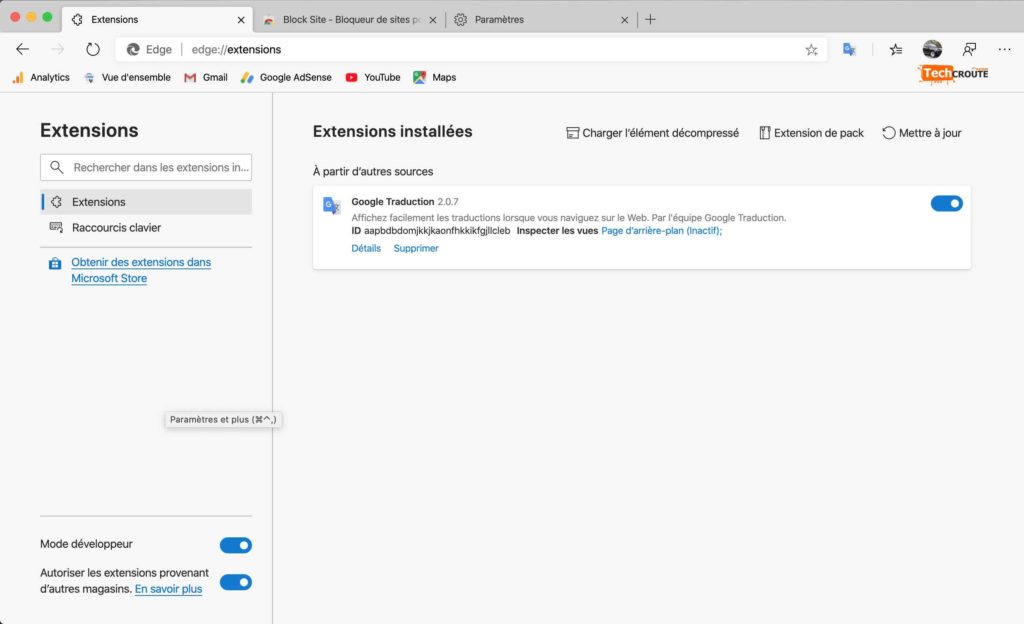Turn off Mode développeur toggle

point(236,545)
